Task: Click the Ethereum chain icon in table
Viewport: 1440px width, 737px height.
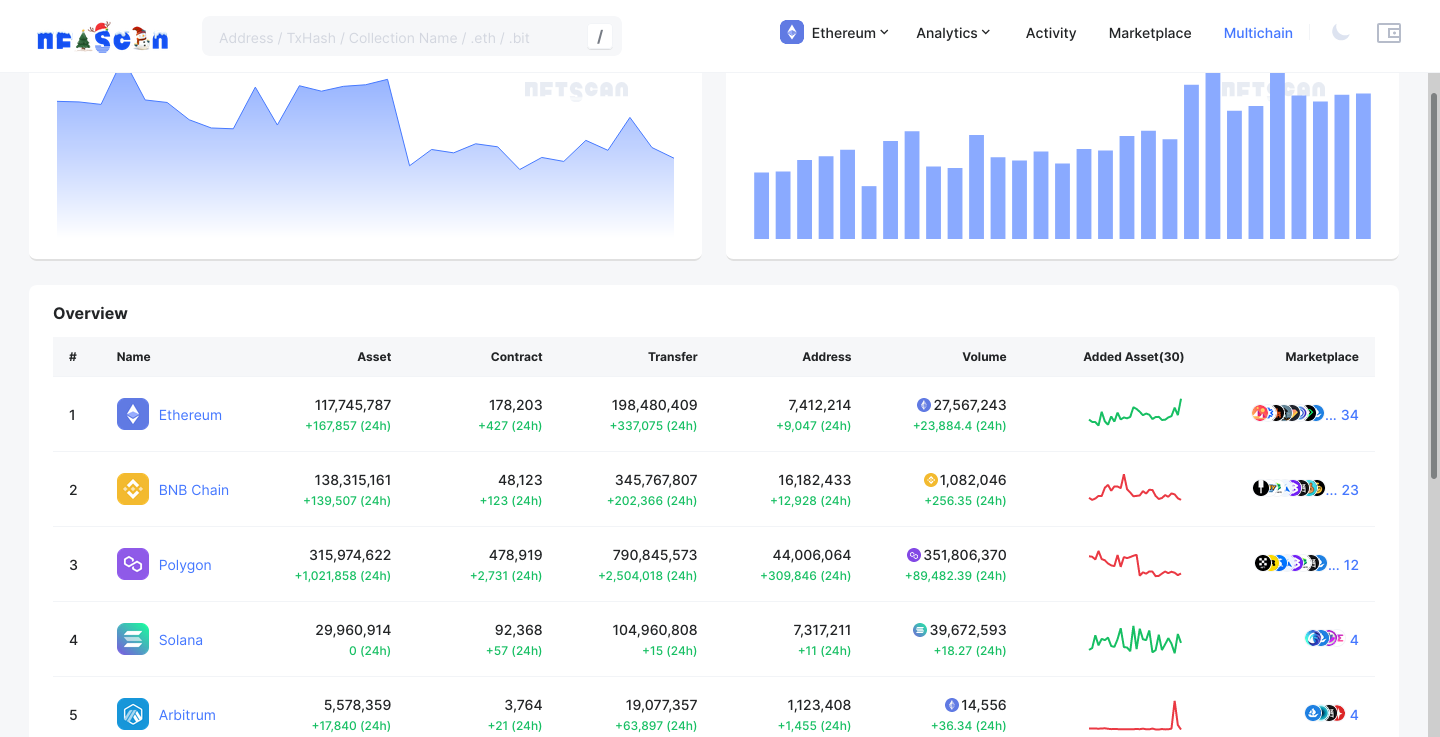Action: click(x=133, y=414)
